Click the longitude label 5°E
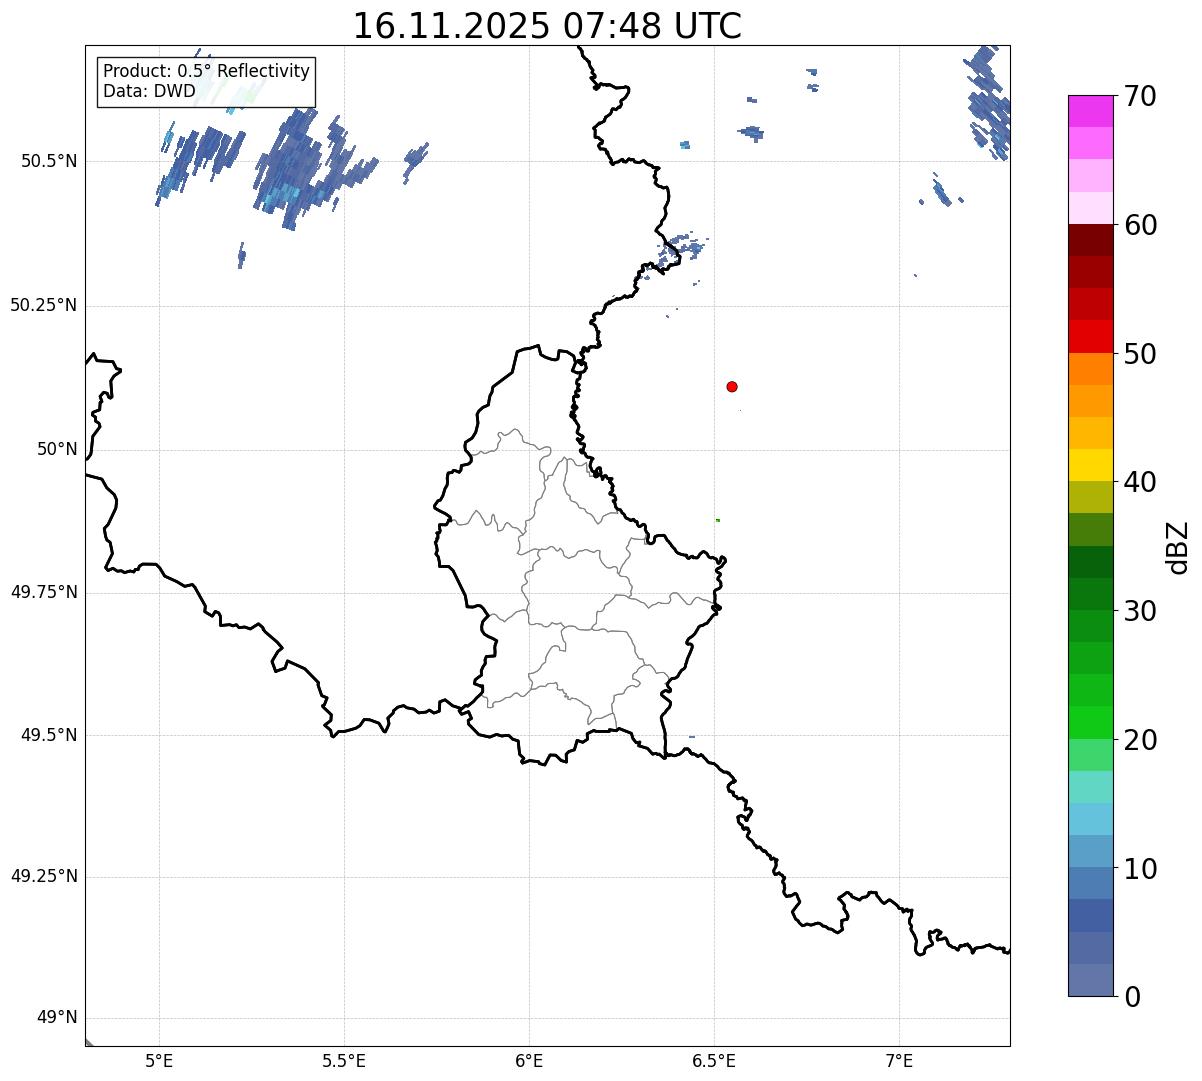 click(159, 1060)
